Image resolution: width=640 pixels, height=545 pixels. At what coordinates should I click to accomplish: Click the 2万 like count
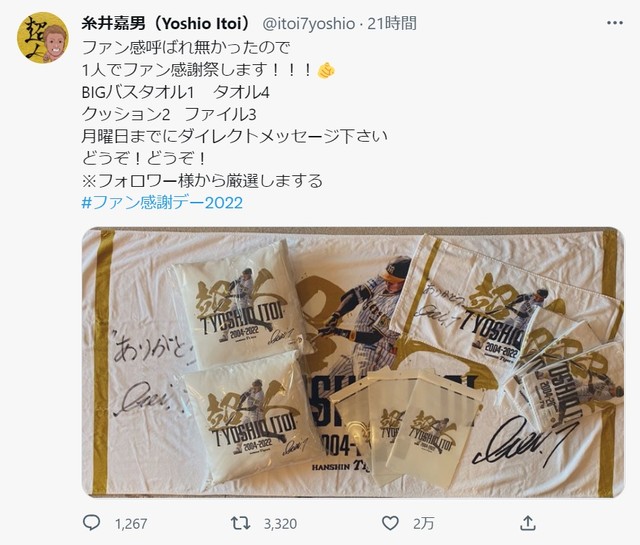click(x=423, y=523)
